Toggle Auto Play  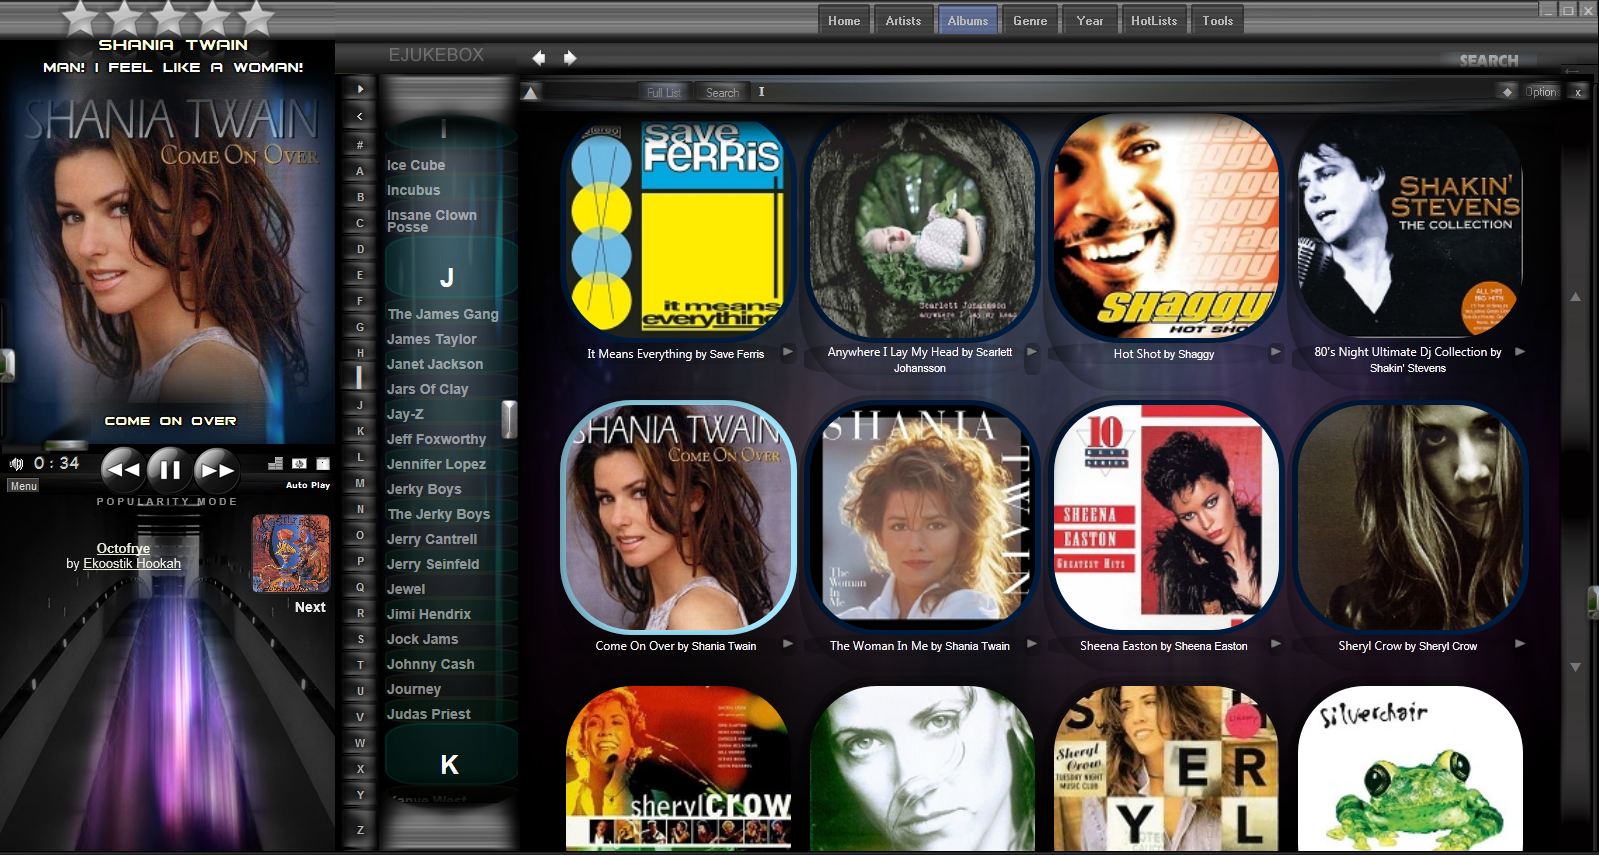pos(308,485)
